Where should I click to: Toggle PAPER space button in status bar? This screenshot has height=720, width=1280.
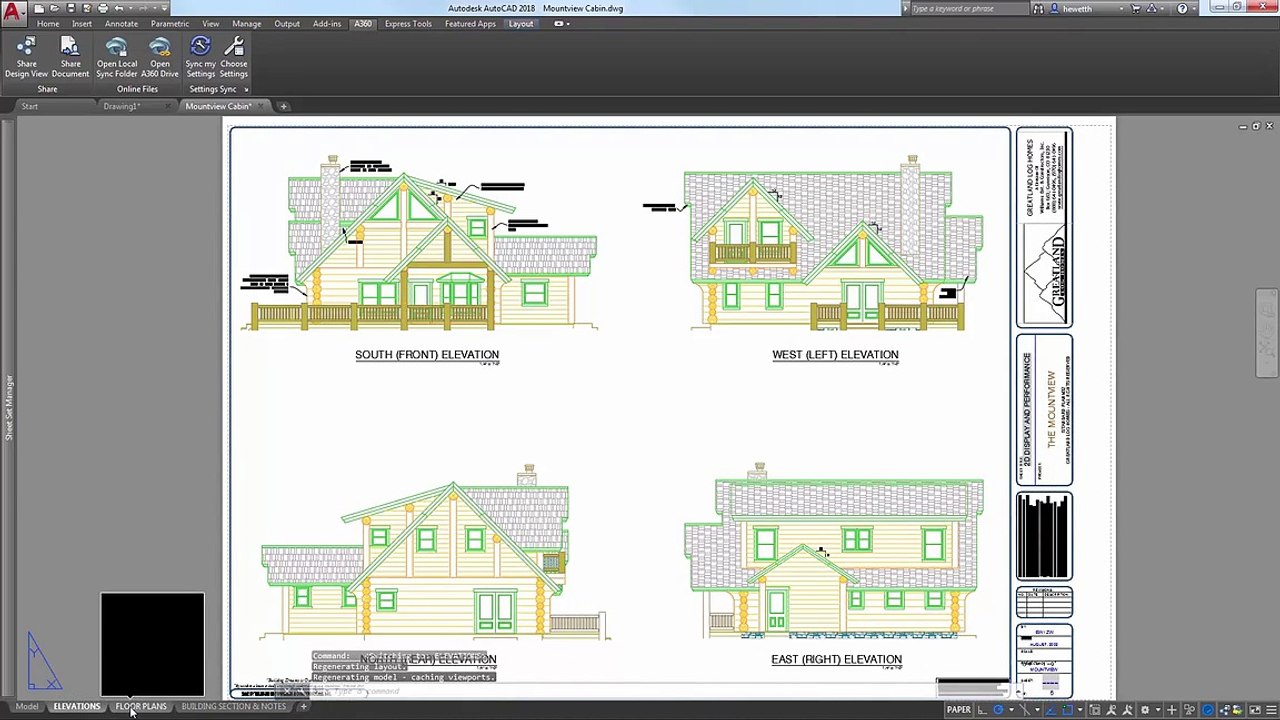pos(959,710)
